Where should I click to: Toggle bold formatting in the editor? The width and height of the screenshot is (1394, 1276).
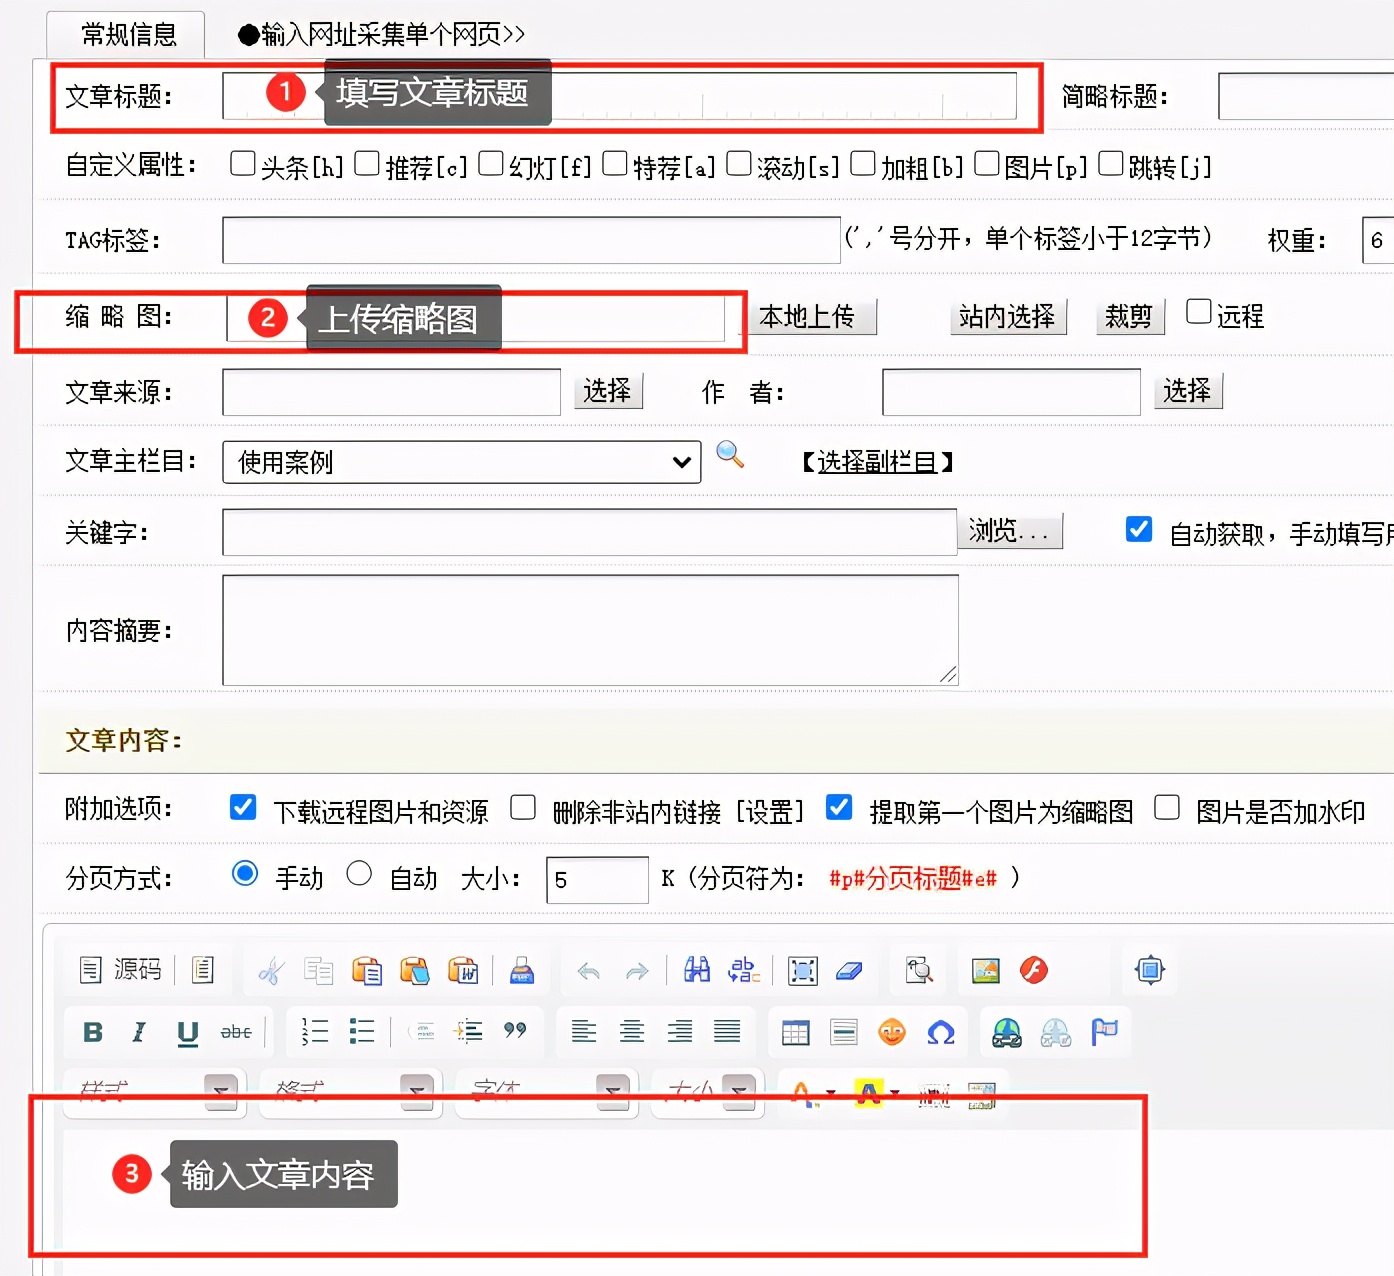tap(91, 1033)
